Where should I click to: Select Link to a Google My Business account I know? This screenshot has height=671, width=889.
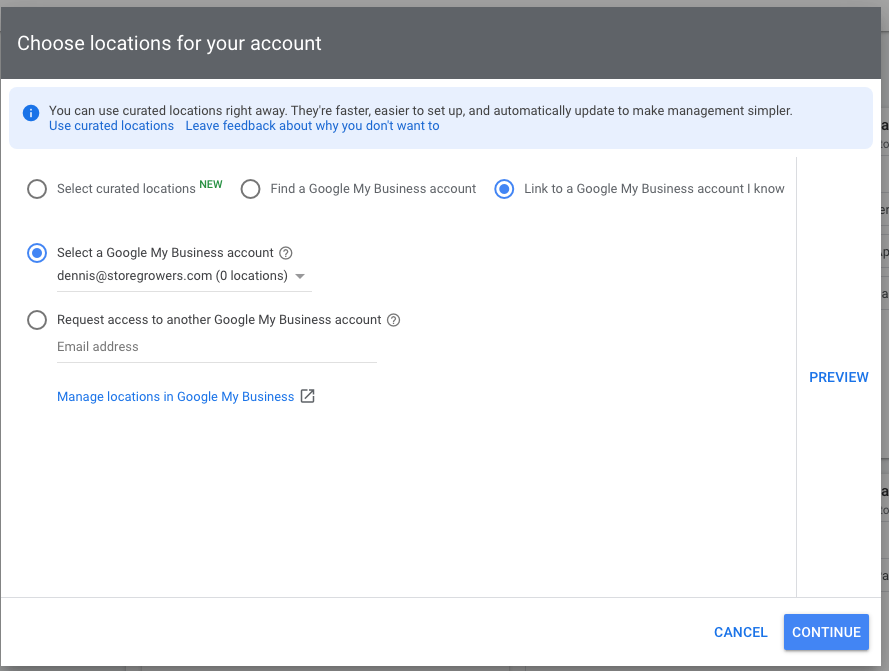coord(504,189)
